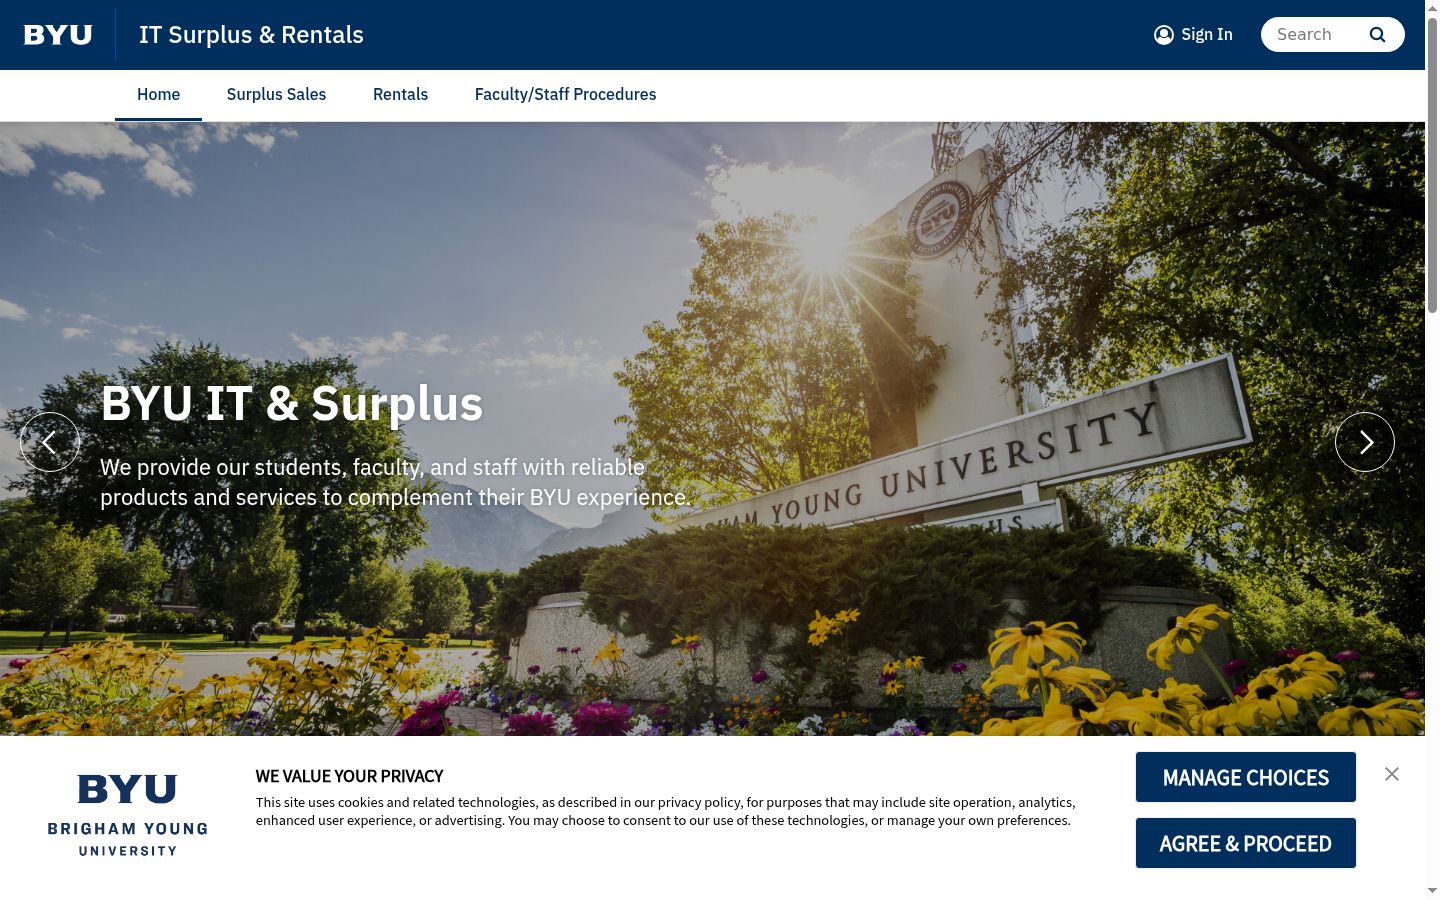Go to previous carousel slide arrow
1440x900 pixels.
click(x=50, y=442)
